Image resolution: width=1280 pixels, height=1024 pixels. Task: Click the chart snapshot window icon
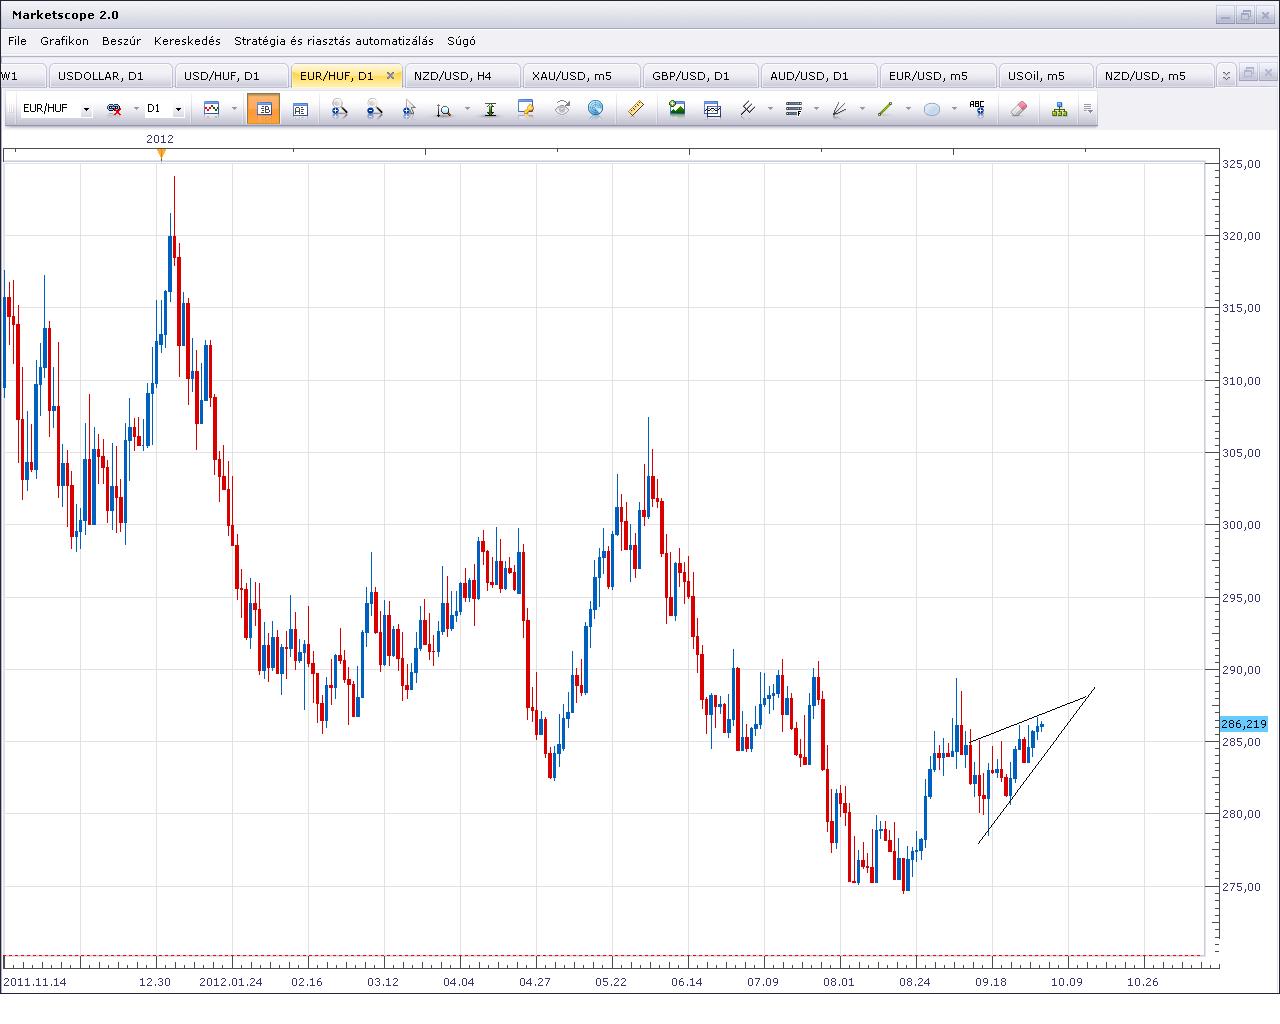click(x=712, y=109)
